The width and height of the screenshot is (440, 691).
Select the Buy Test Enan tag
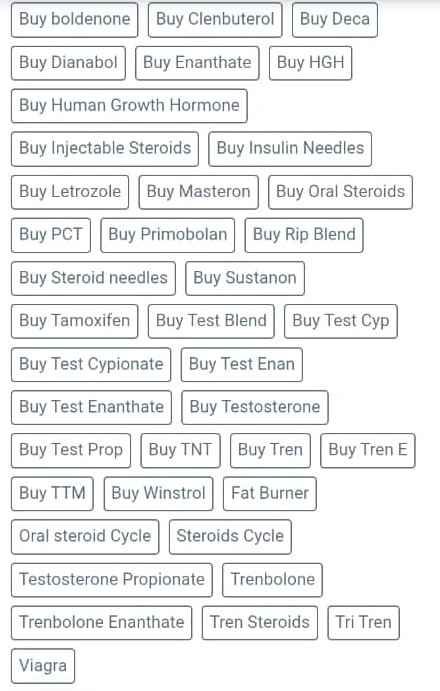(242, 364)
